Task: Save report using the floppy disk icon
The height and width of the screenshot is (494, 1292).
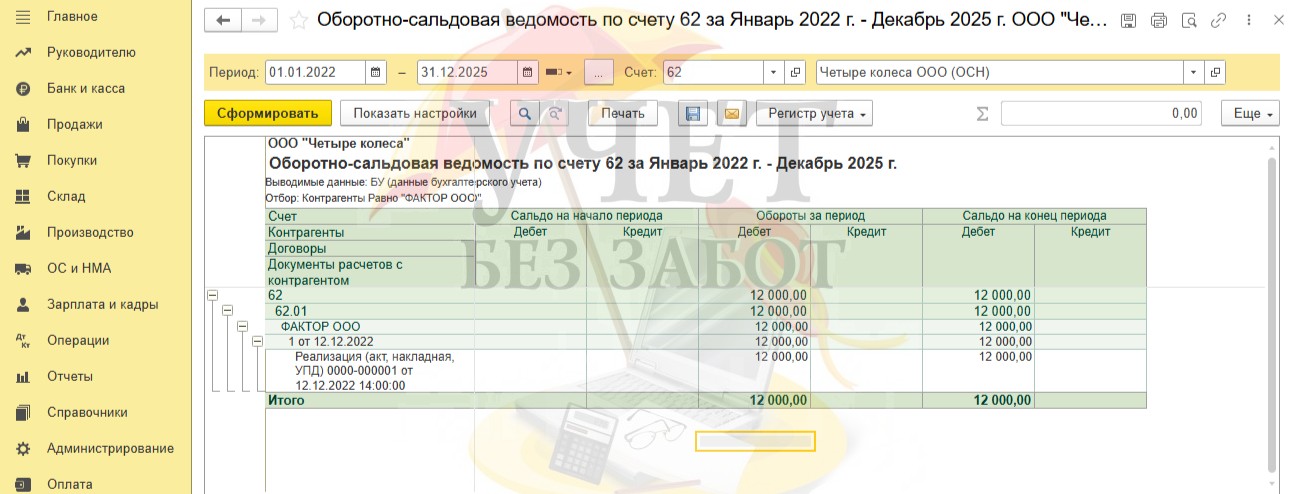Action: coord(692,114)
